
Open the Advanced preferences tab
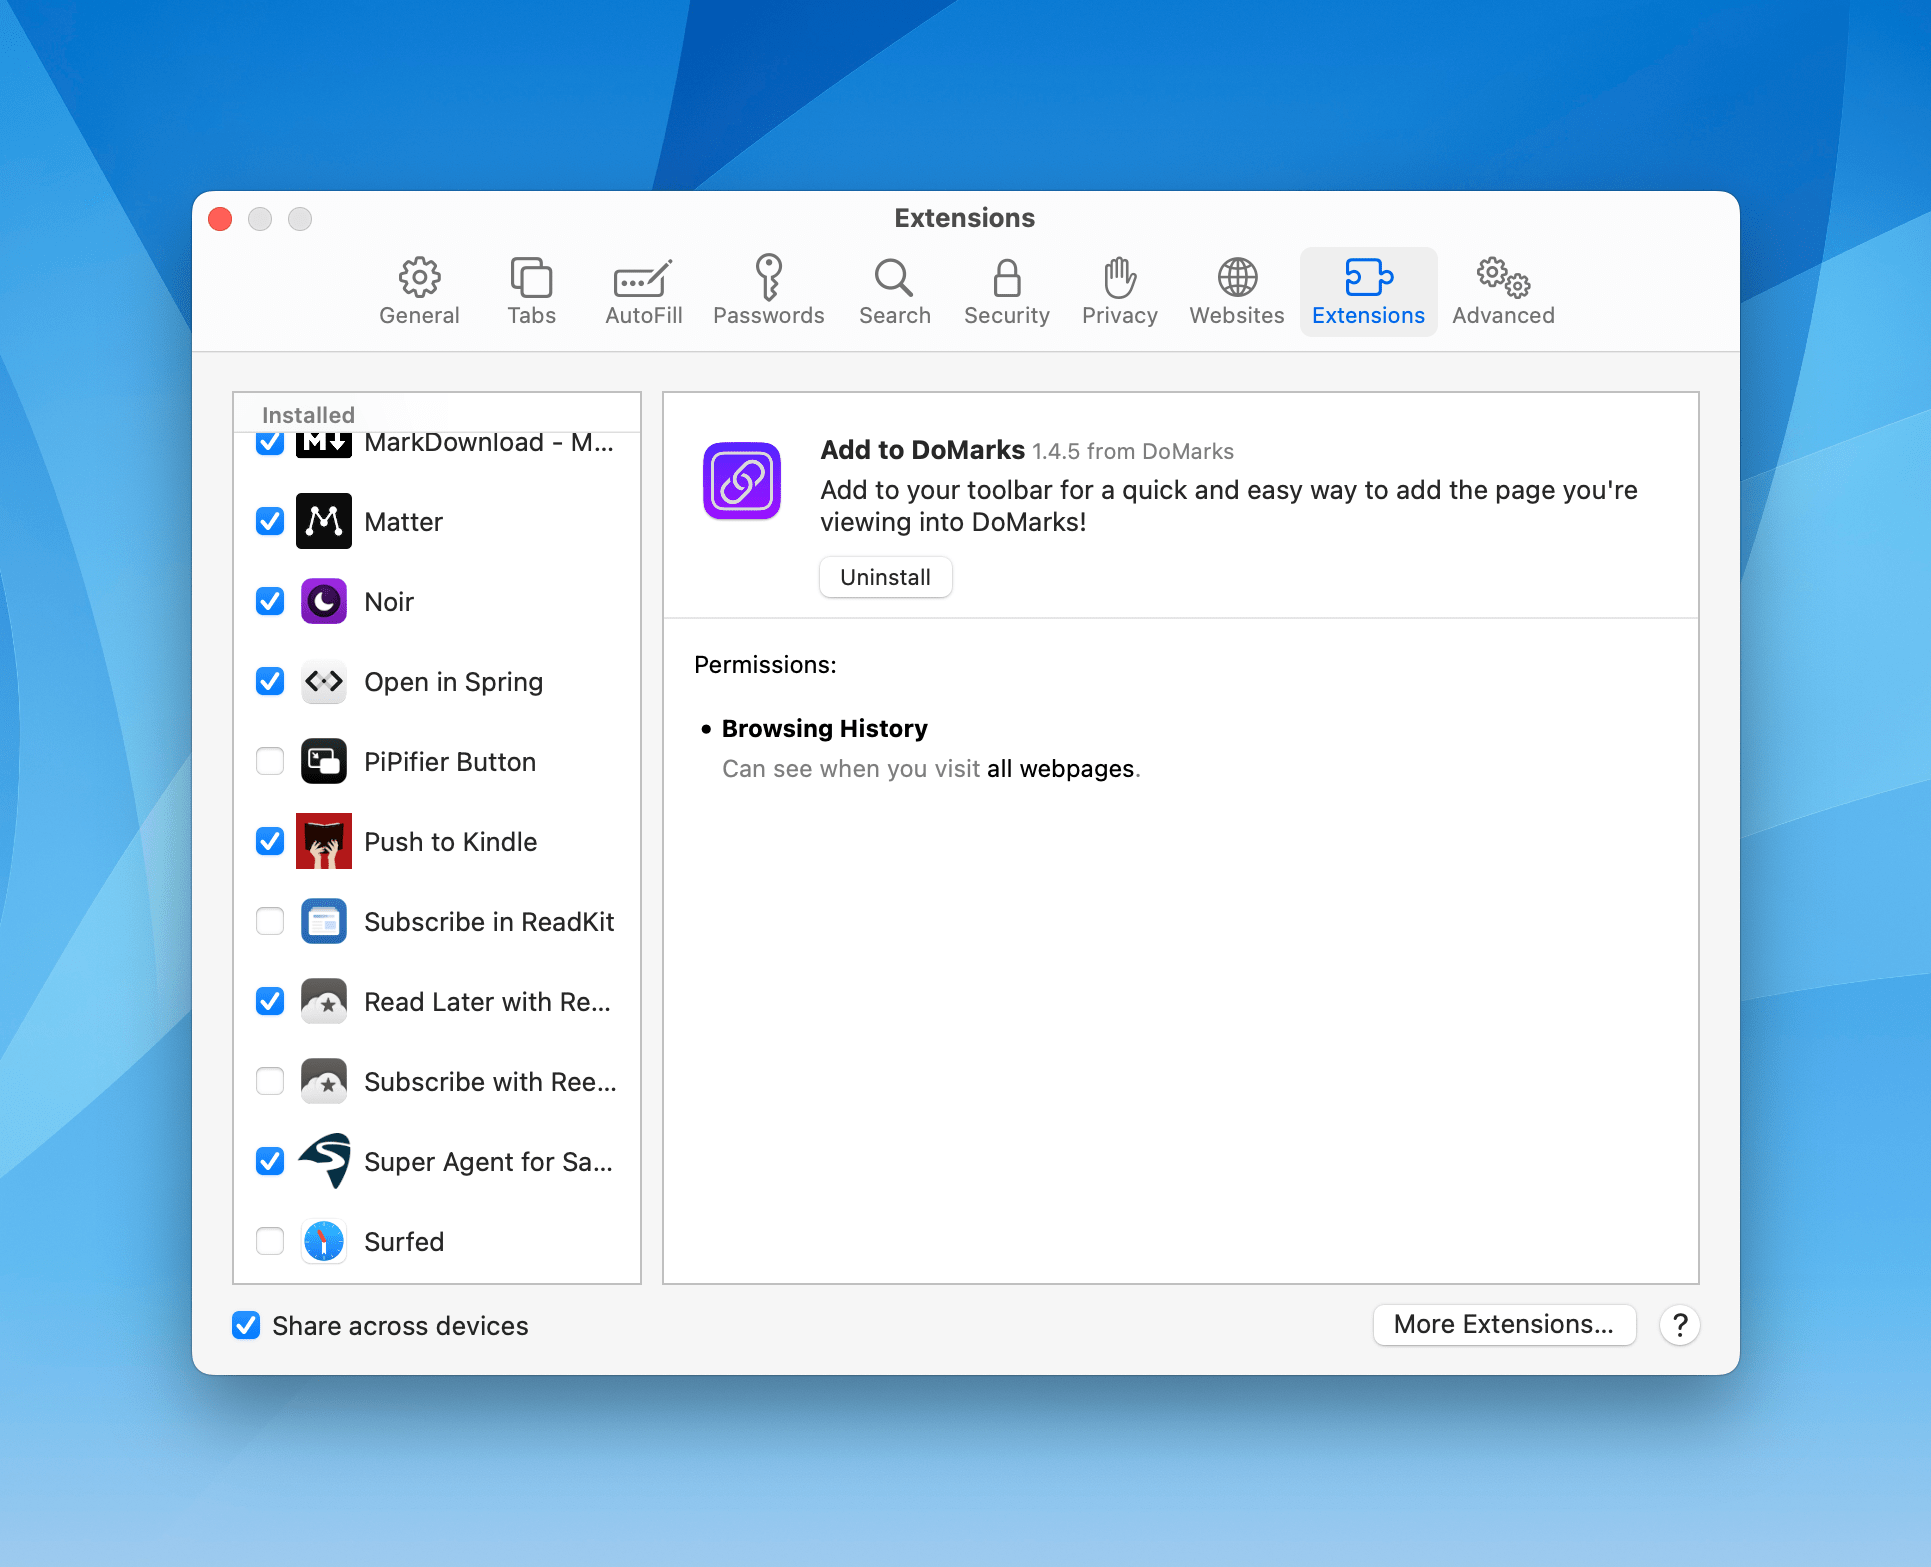(1503, 291)
